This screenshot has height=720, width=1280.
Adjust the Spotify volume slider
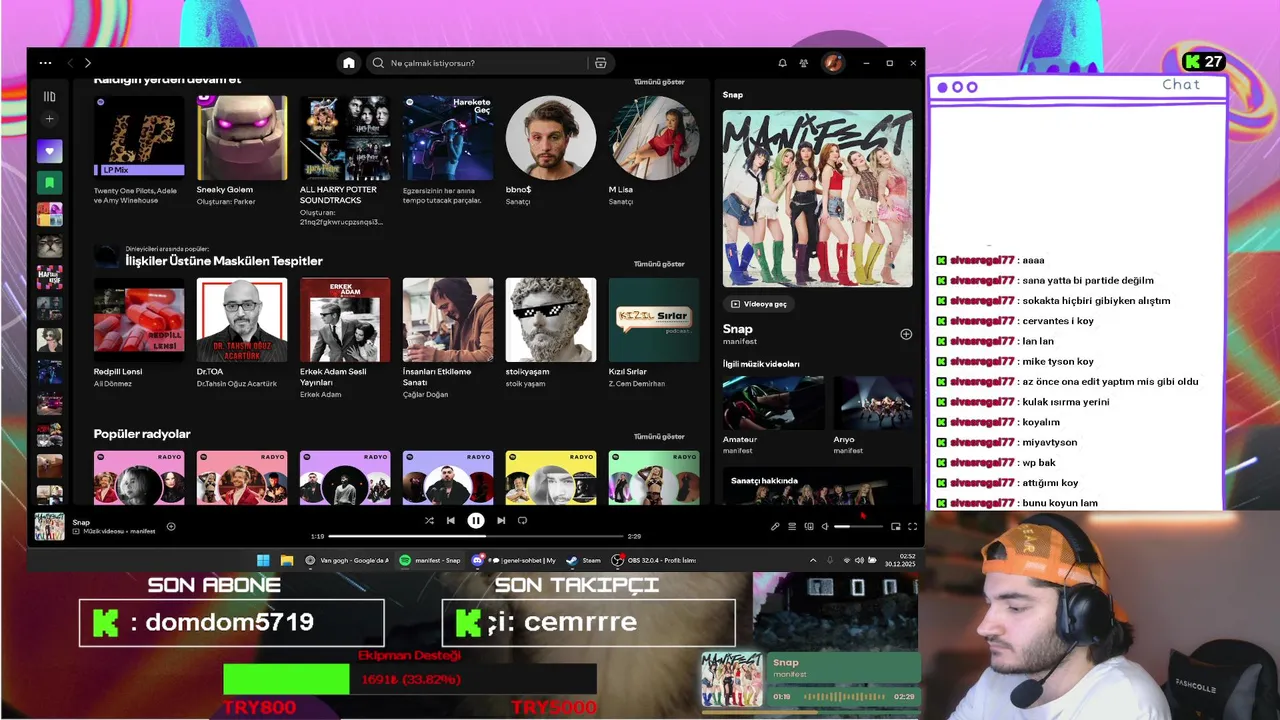pos(859,526)
